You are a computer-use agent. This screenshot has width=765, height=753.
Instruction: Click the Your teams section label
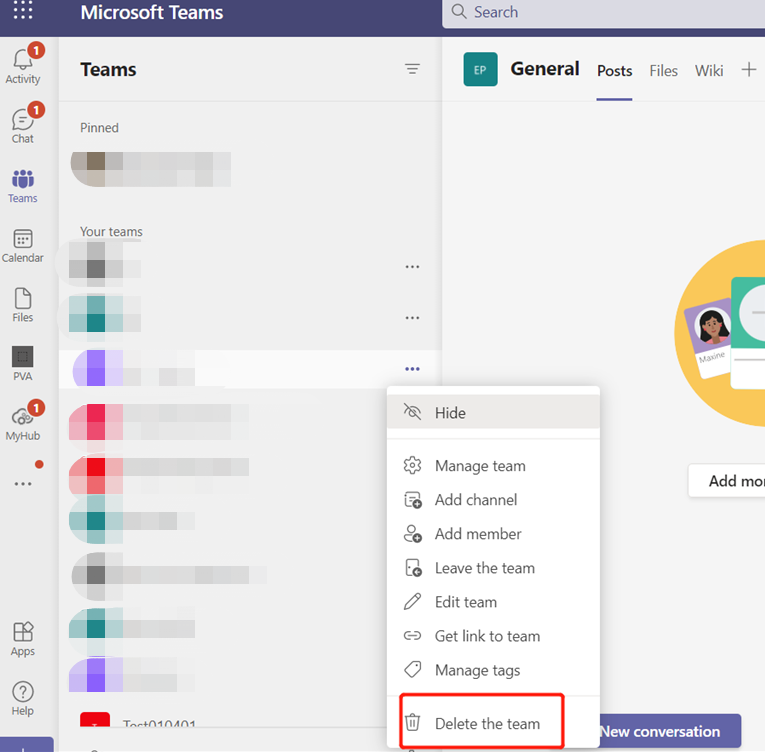(111, 232)
